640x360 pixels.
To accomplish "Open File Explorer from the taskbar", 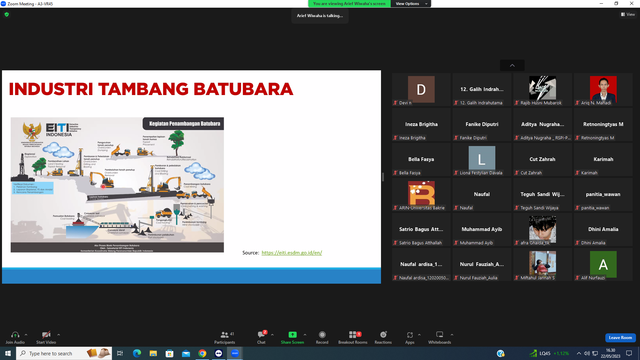I will pyautogui.click(x=153, y=353).
